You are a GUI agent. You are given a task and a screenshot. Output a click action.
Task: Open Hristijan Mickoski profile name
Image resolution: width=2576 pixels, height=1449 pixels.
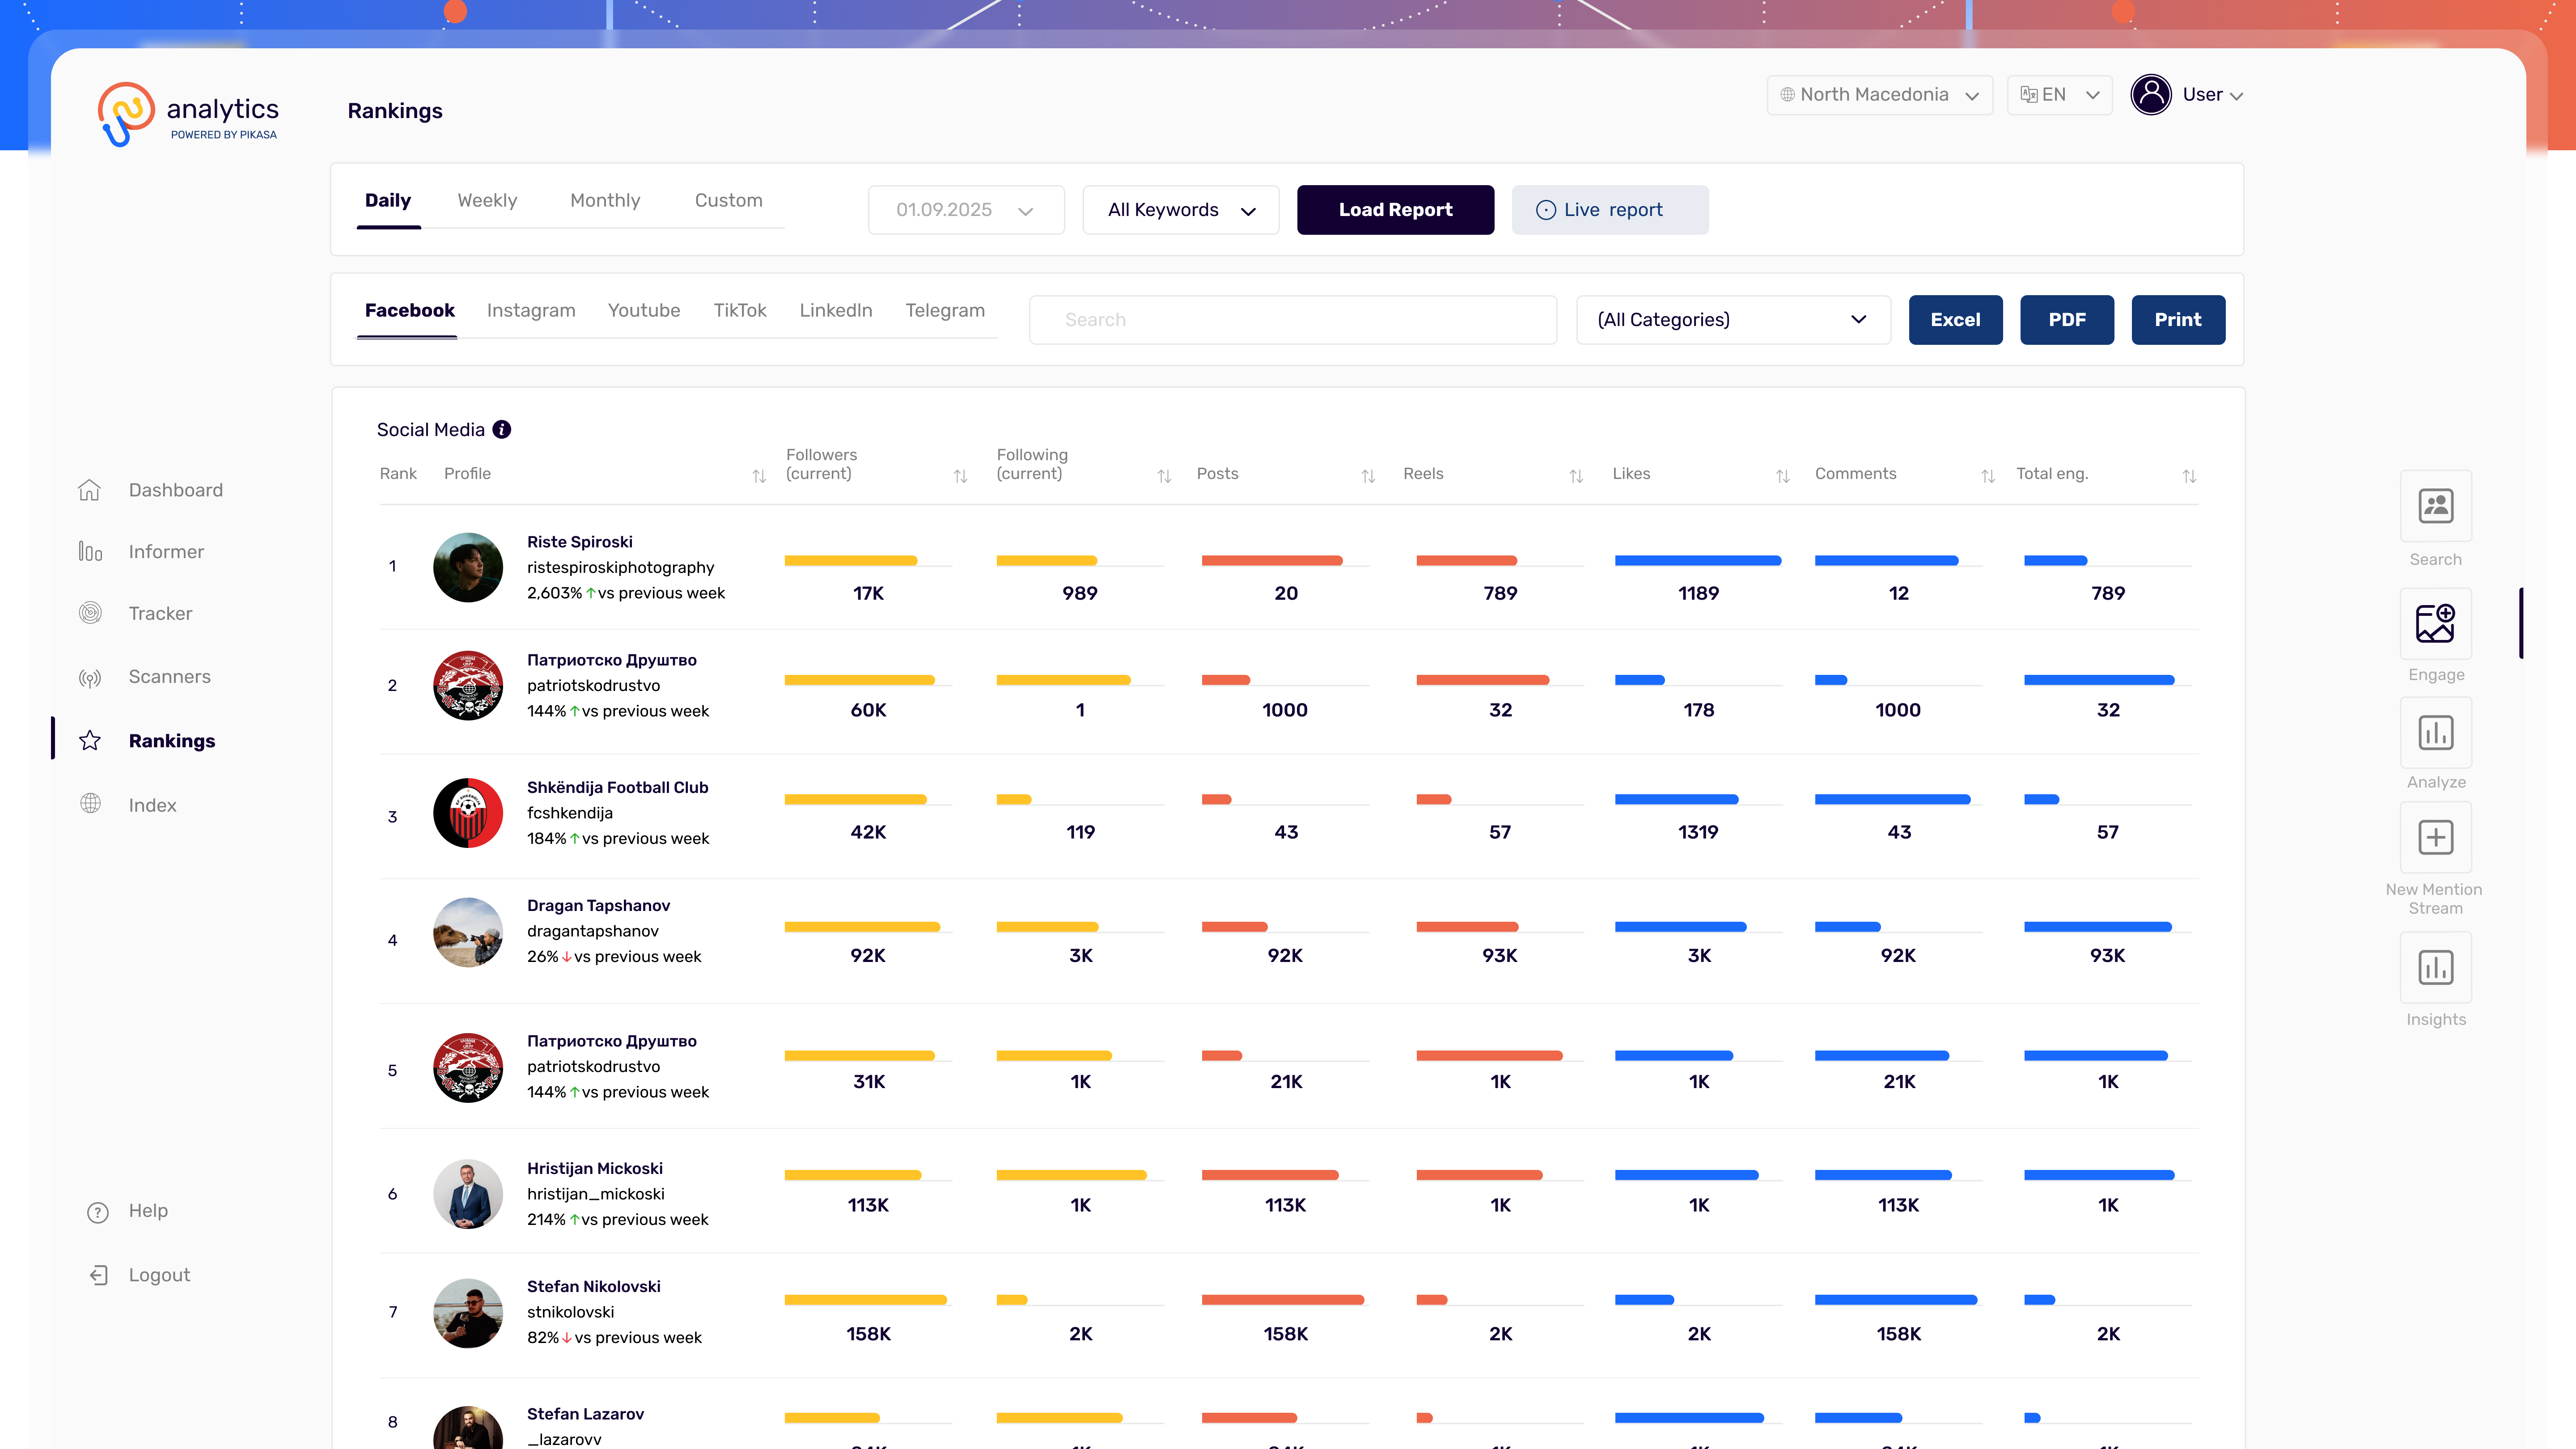tap(595, 1169)
